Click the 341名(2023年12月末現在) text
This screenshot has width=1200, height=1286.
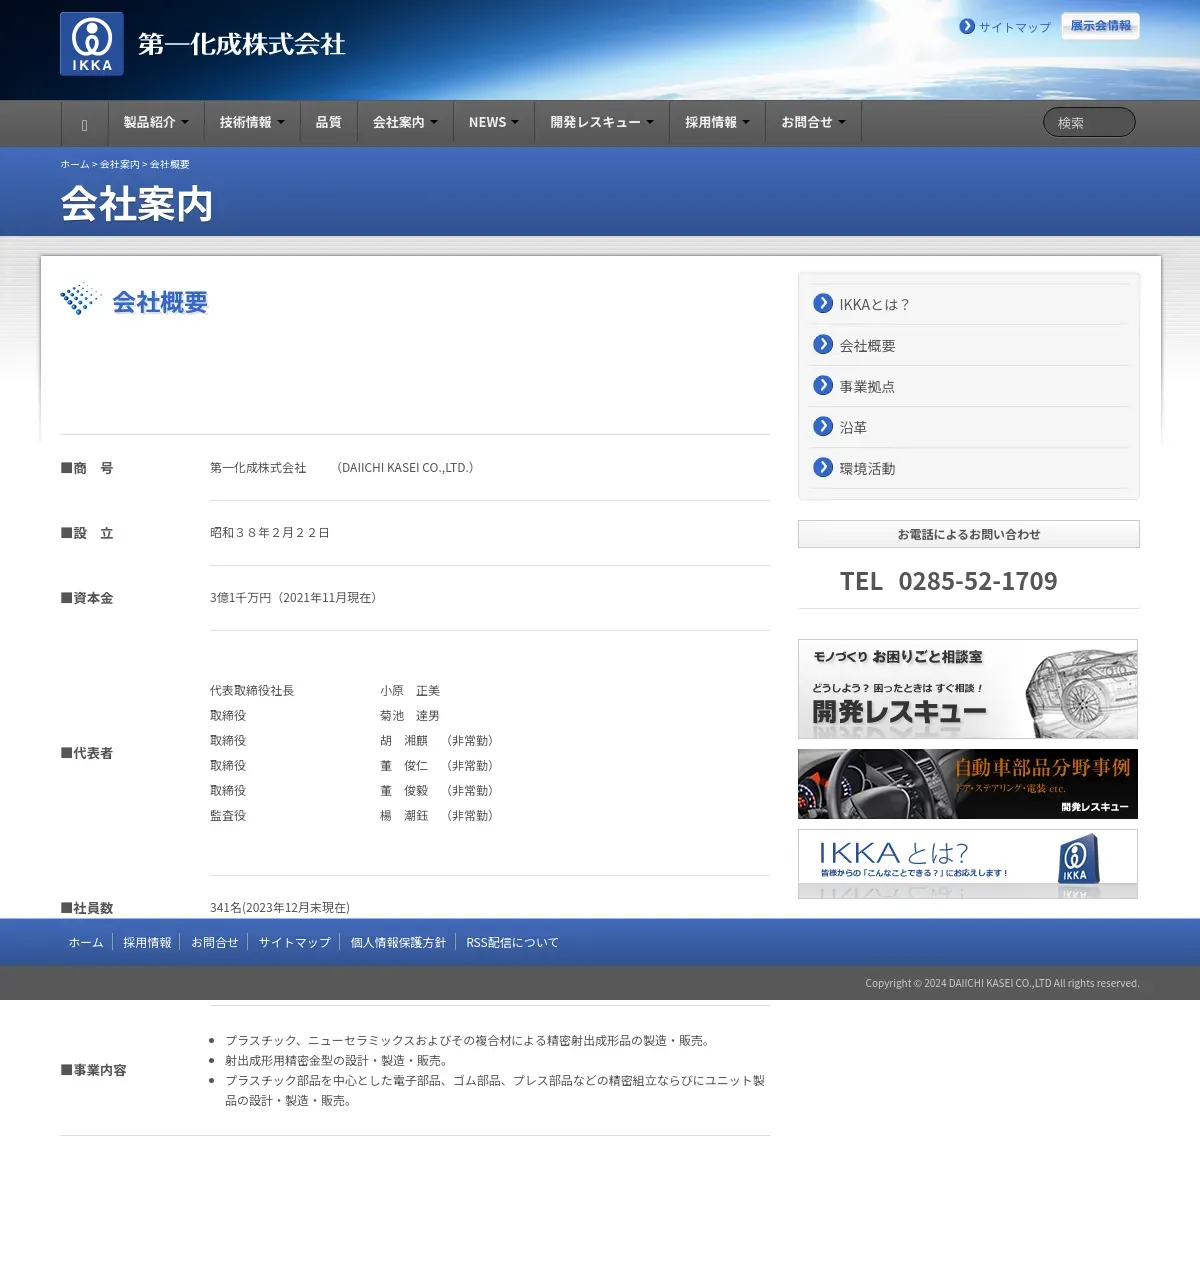click(x=280, y=908)
